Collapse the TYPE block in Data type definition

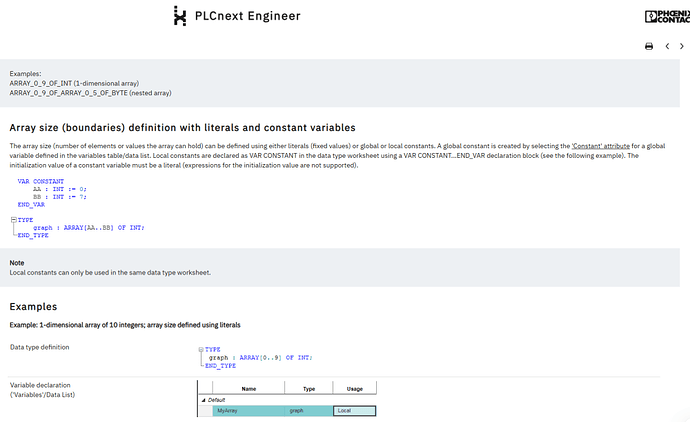pyautogui.click(x=201, y=349)
